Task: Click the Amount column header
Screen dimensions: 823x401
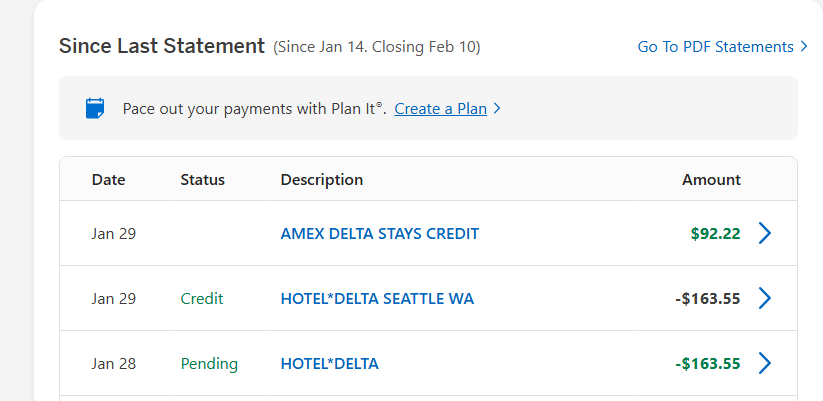Action: (x=711, y=180)
